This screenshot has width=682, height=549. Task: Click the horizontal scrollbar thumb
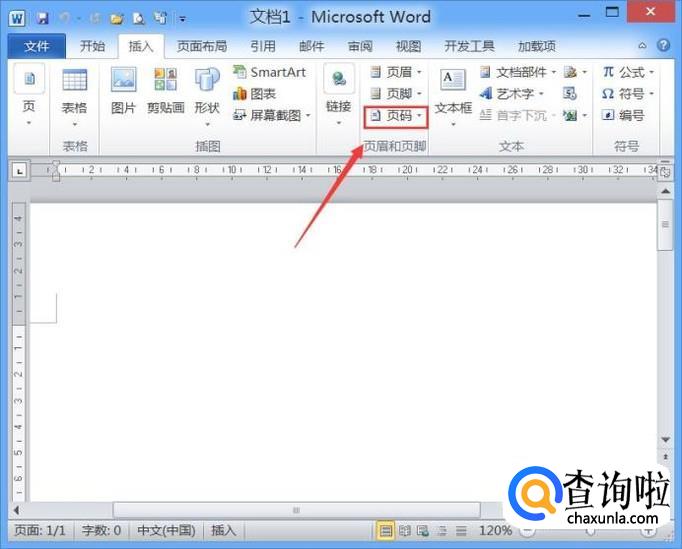[x=297, y=510]
